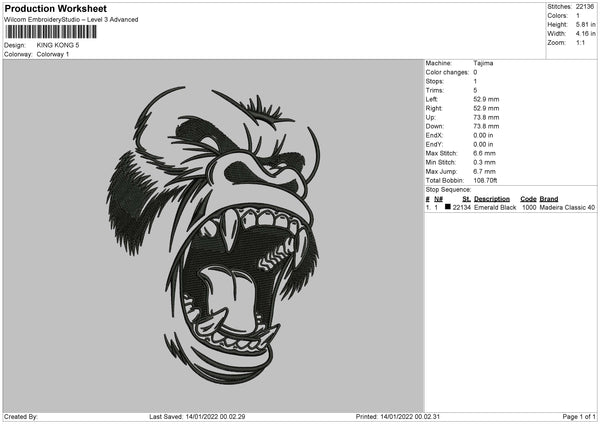Screen dimensions: 600x424
Task: Click the Height value '5.81 in'
Action: pos(586,24)
